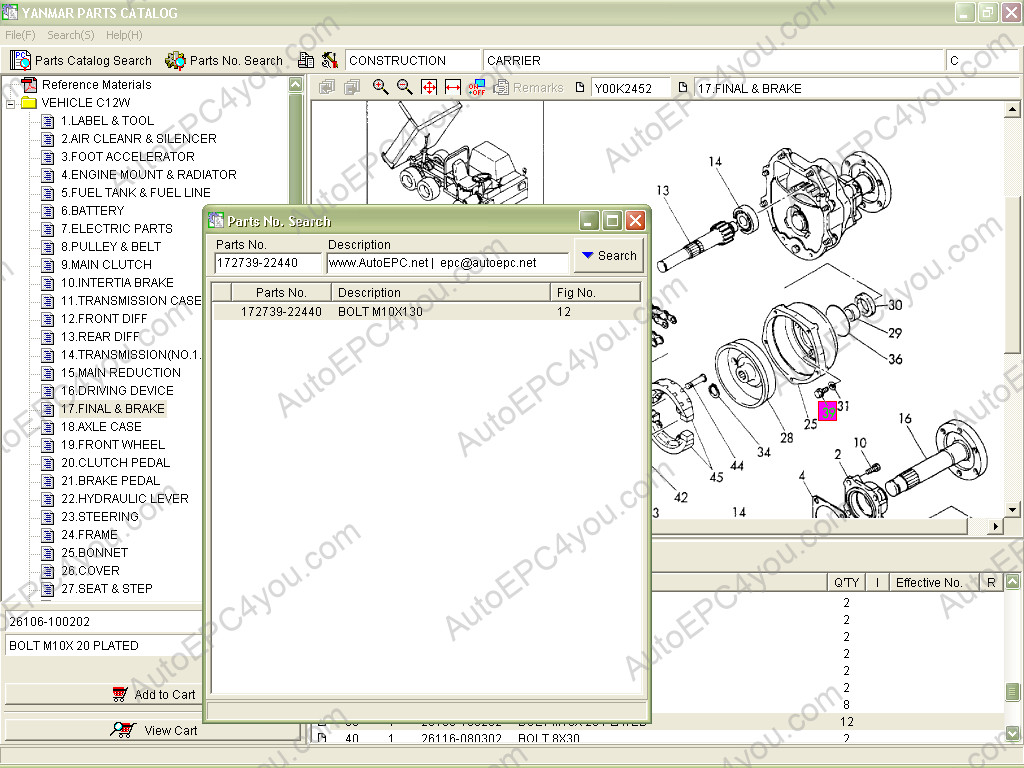Click Add to Cart button

tap(153, 694)
